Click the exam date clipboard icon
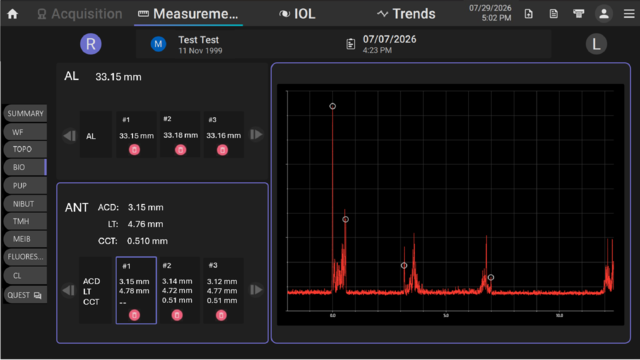This screenshot has width=640, height=360. (x=351, y=44)
